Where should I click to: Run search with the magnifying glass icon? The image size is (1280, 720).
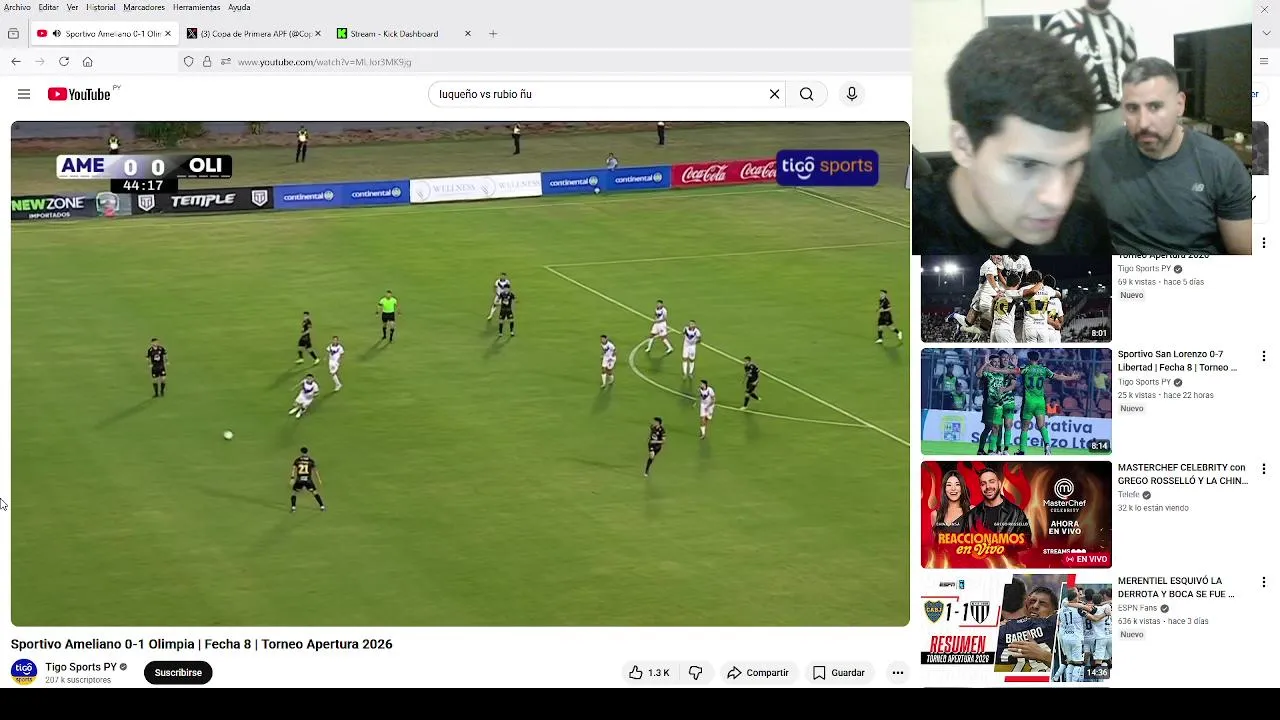(x=807, y=94)
